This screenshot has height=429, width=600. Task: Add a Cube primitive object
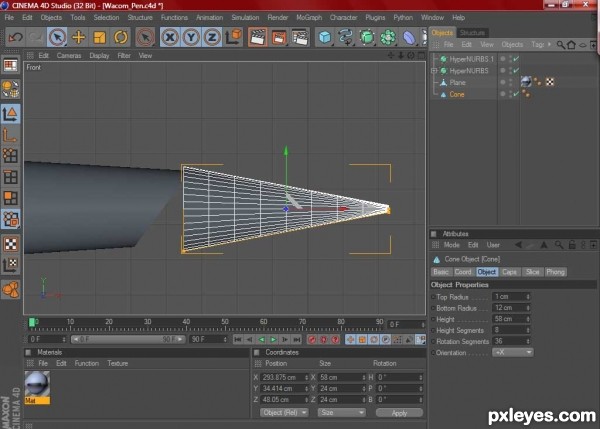[x=325, y=37]
